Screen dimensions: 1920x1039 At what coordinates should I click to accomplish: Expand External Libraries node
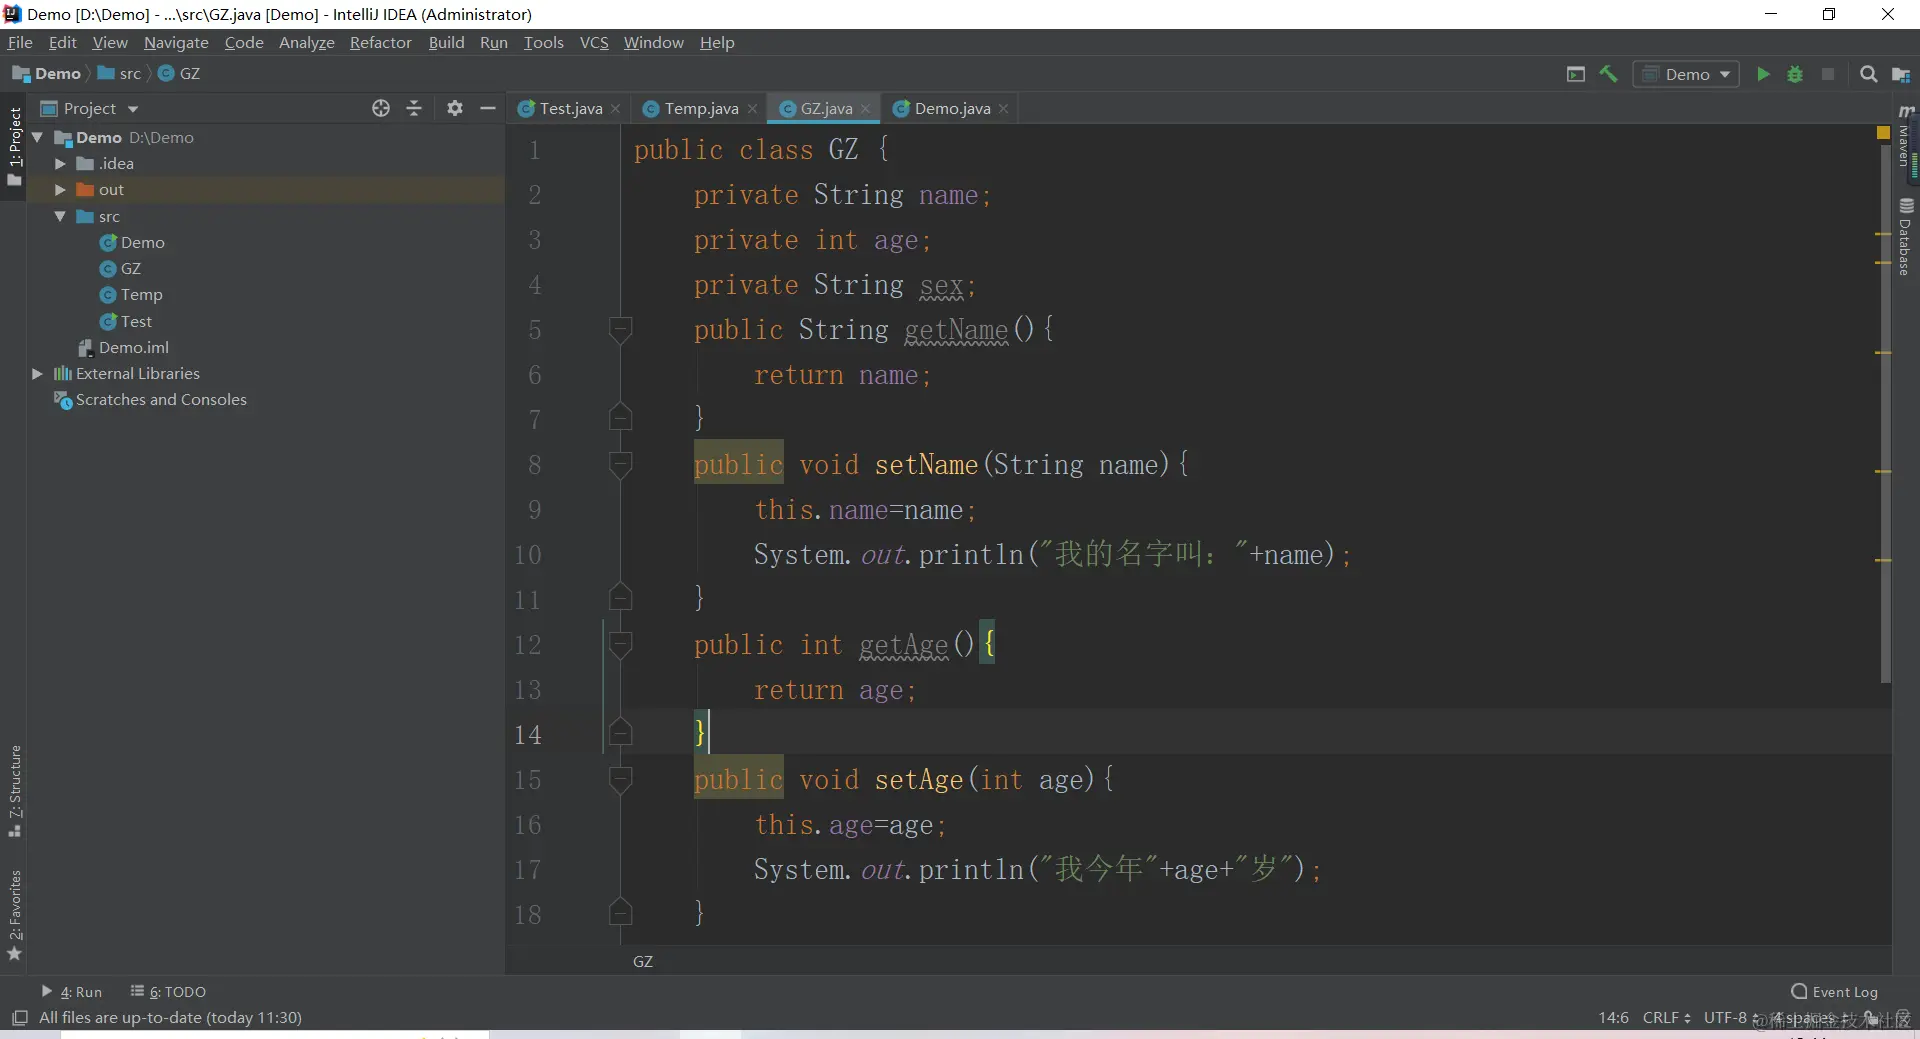38,373
